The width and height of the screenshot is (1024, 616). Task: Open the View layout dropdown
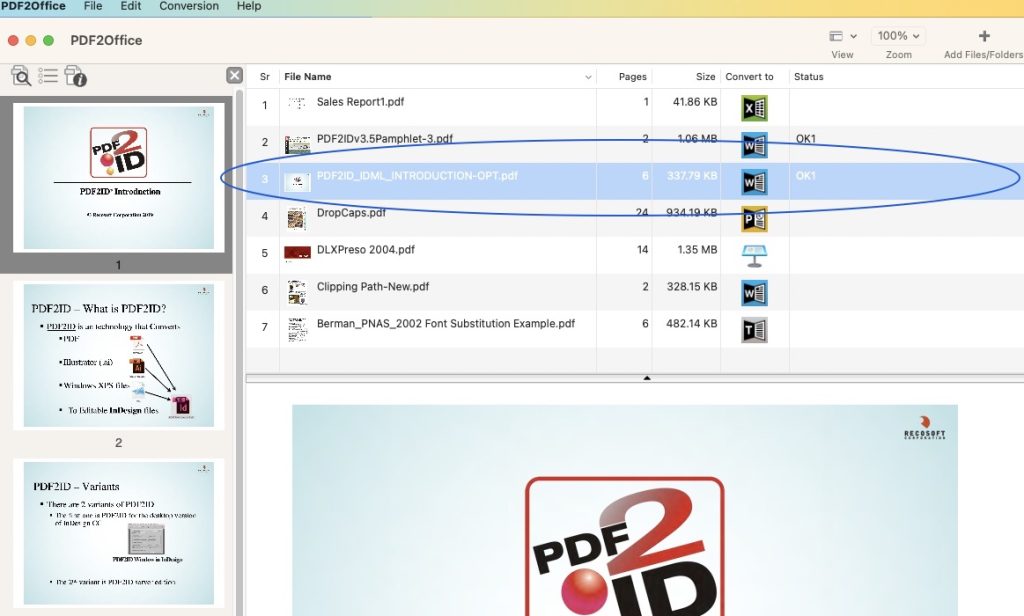[843, 36]
